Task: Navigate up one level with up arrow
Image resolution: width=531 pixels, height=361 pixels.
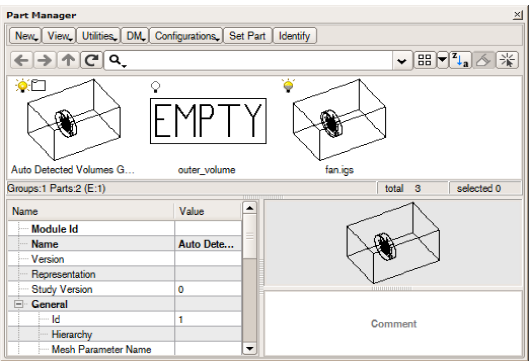Action: pyautogui.click(x=68, y=61)
